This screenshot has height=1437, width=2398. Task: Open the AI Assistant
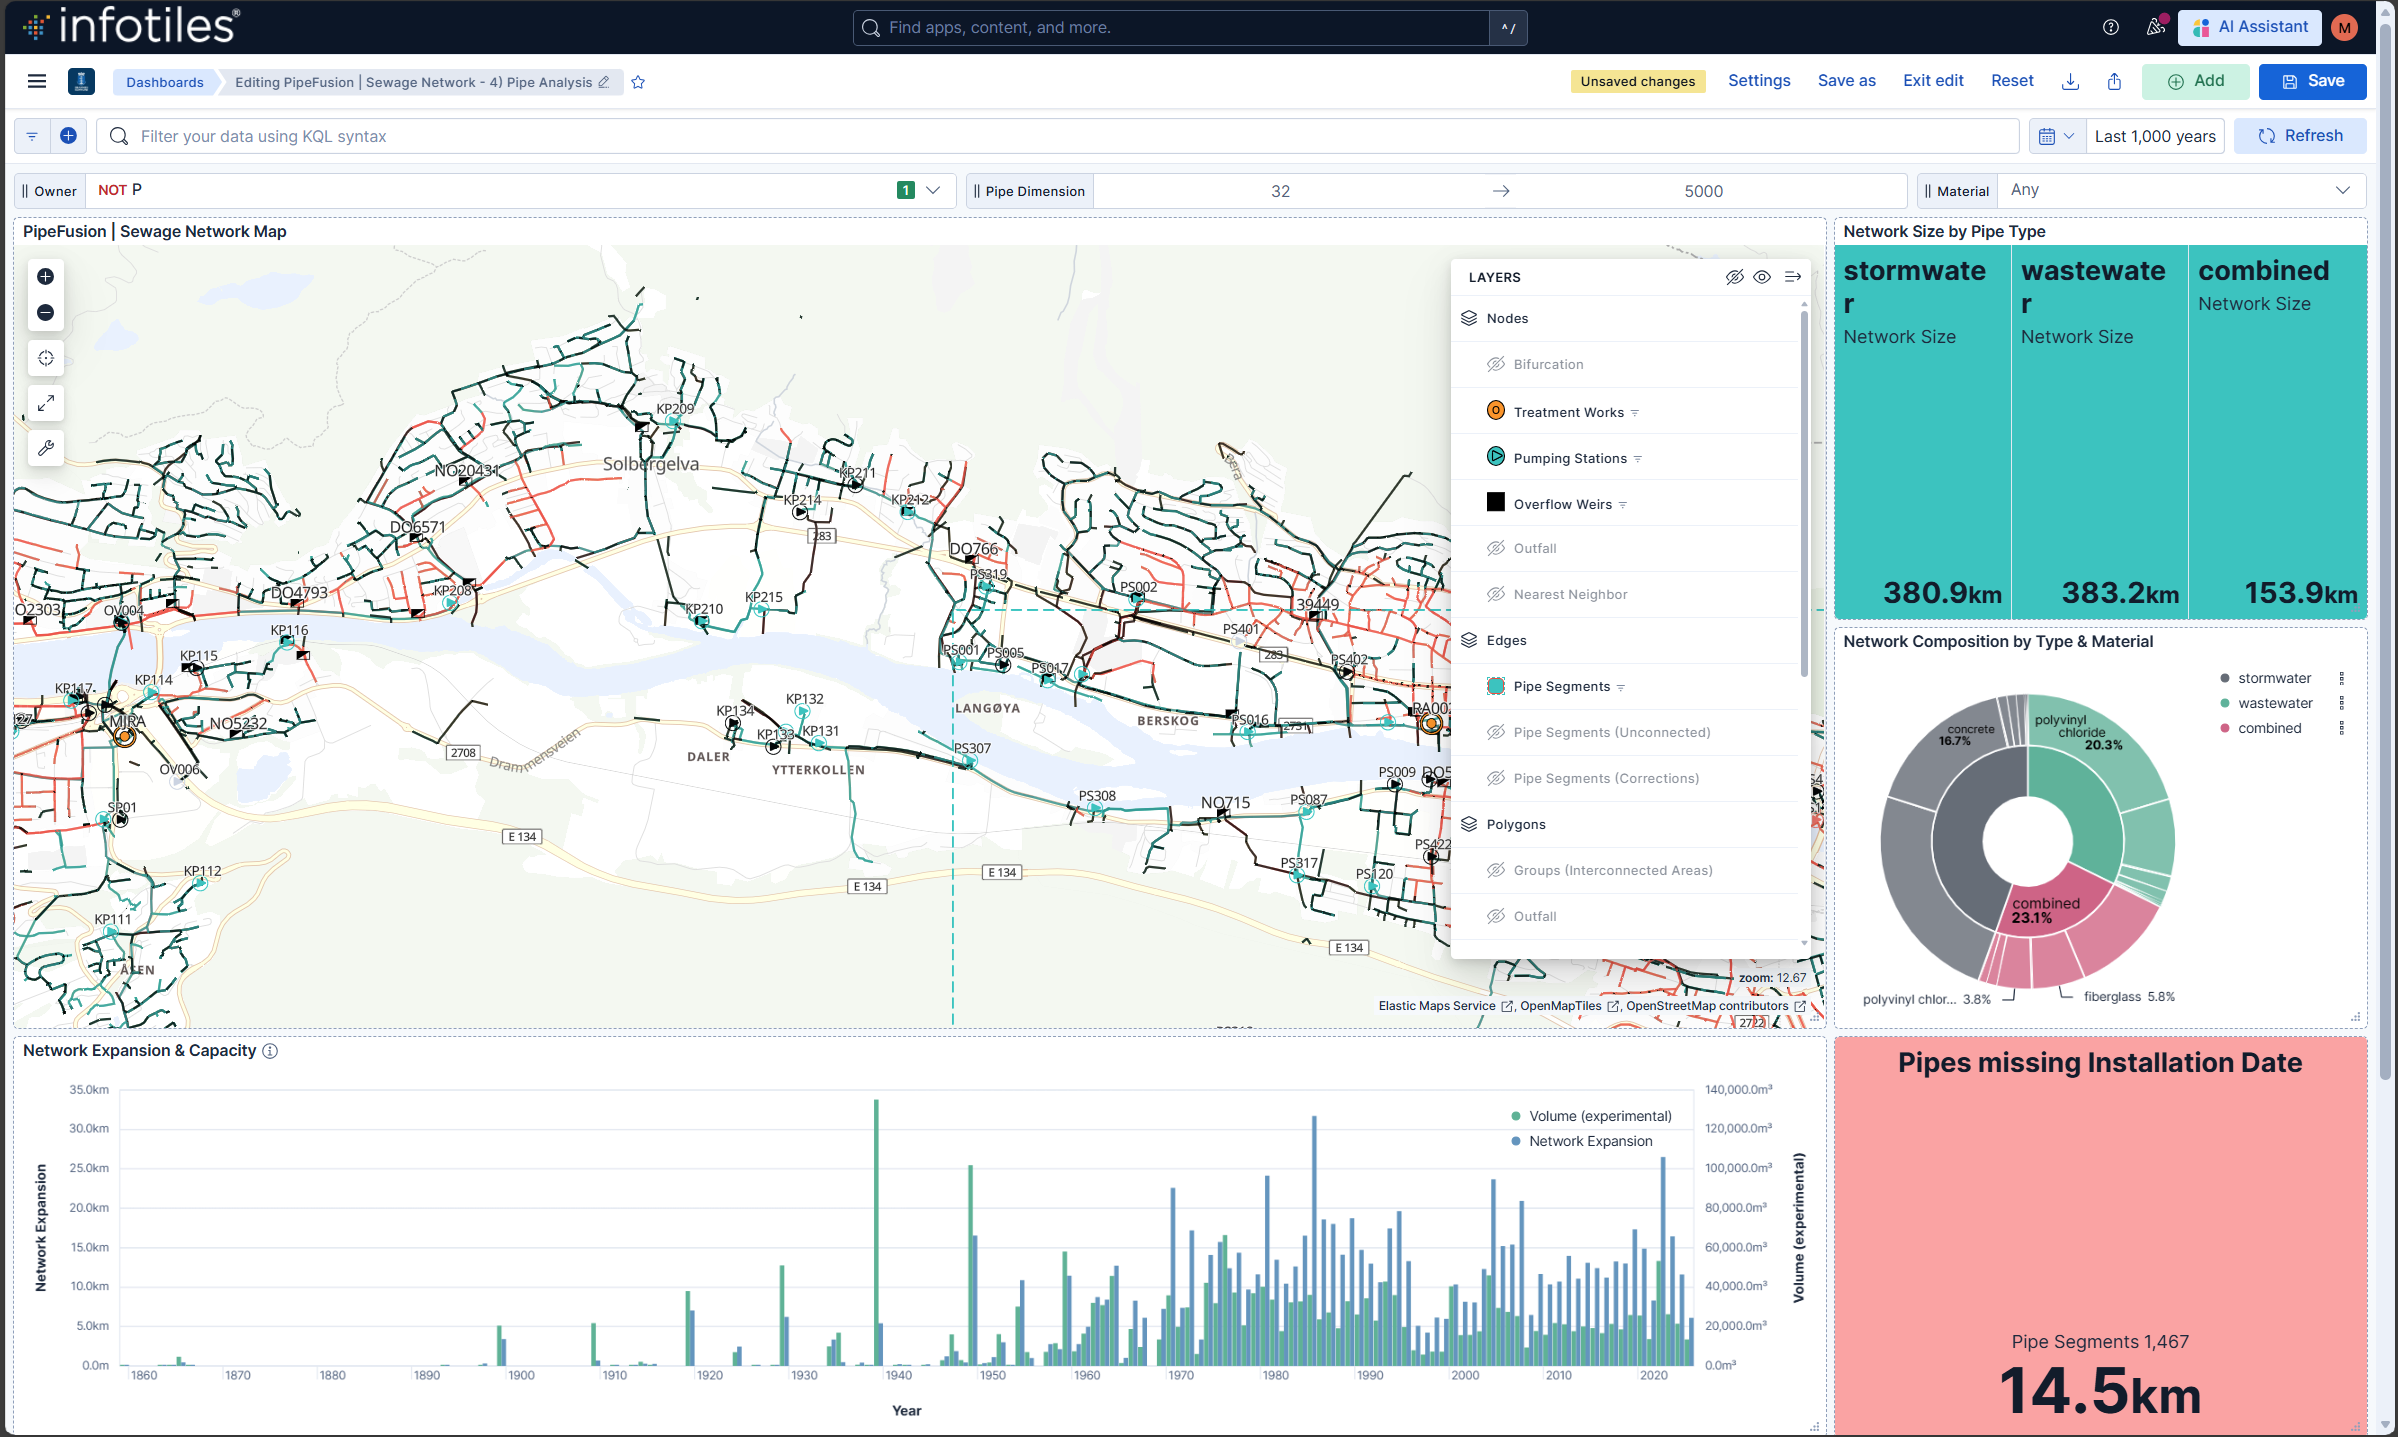2249,27
